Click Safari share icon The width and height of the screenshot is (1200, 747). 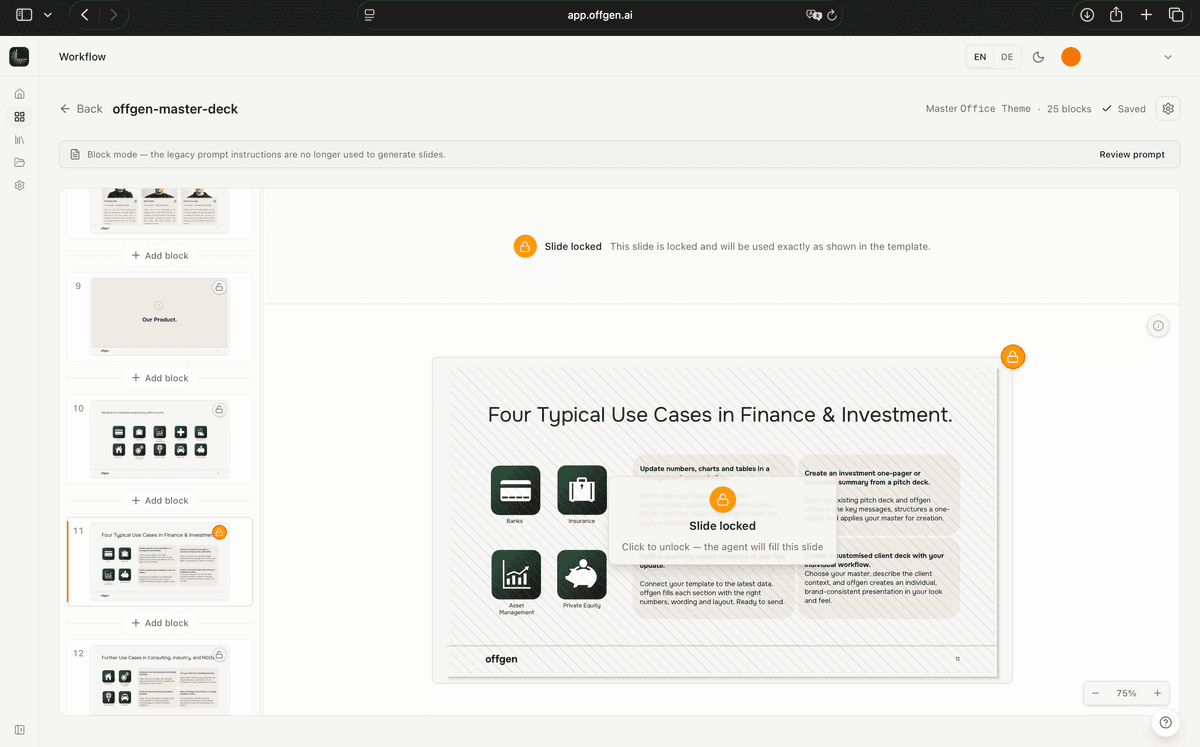pyautogui.click(x=1117, y=15)
